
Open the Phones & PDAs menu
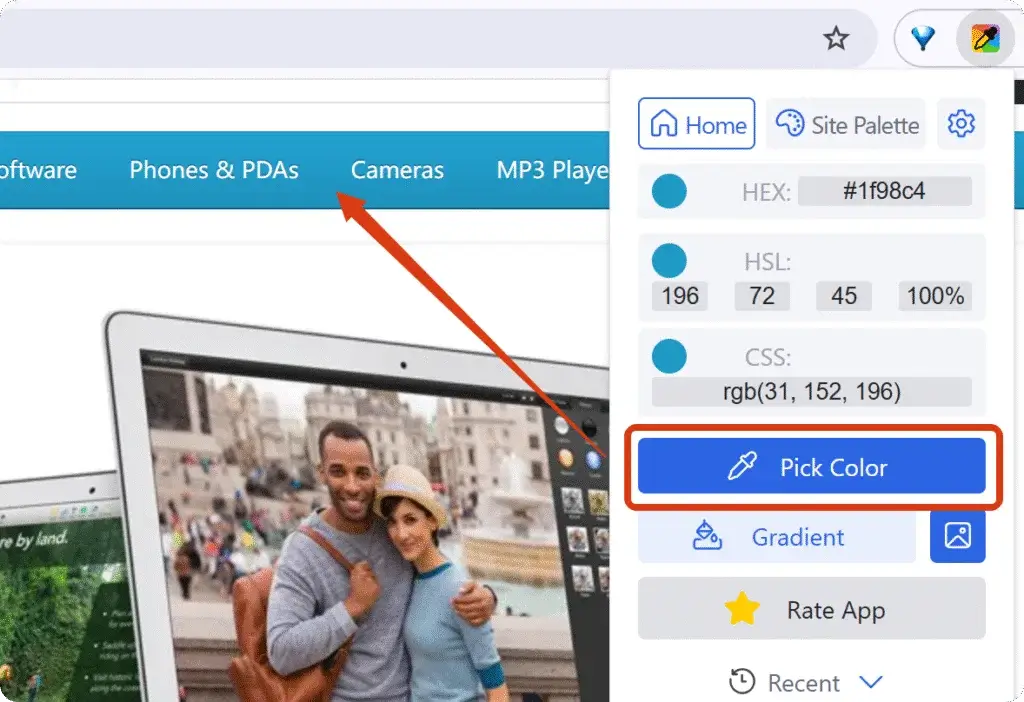click(214, 170)
